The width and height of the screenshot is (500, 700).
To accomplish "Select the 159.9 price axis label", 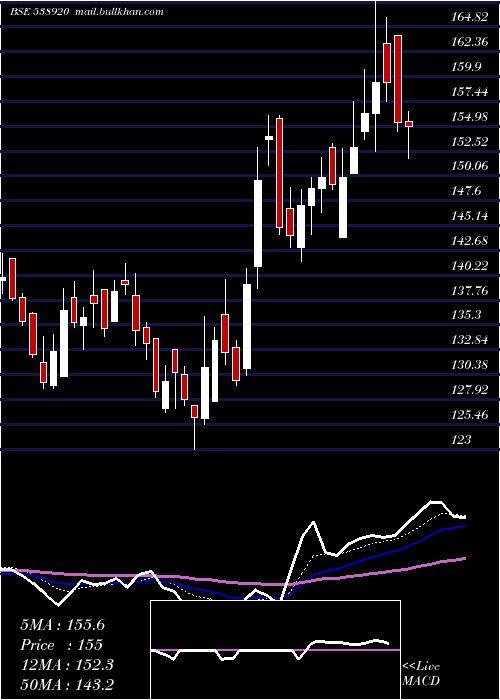I will tap(465, 67).
